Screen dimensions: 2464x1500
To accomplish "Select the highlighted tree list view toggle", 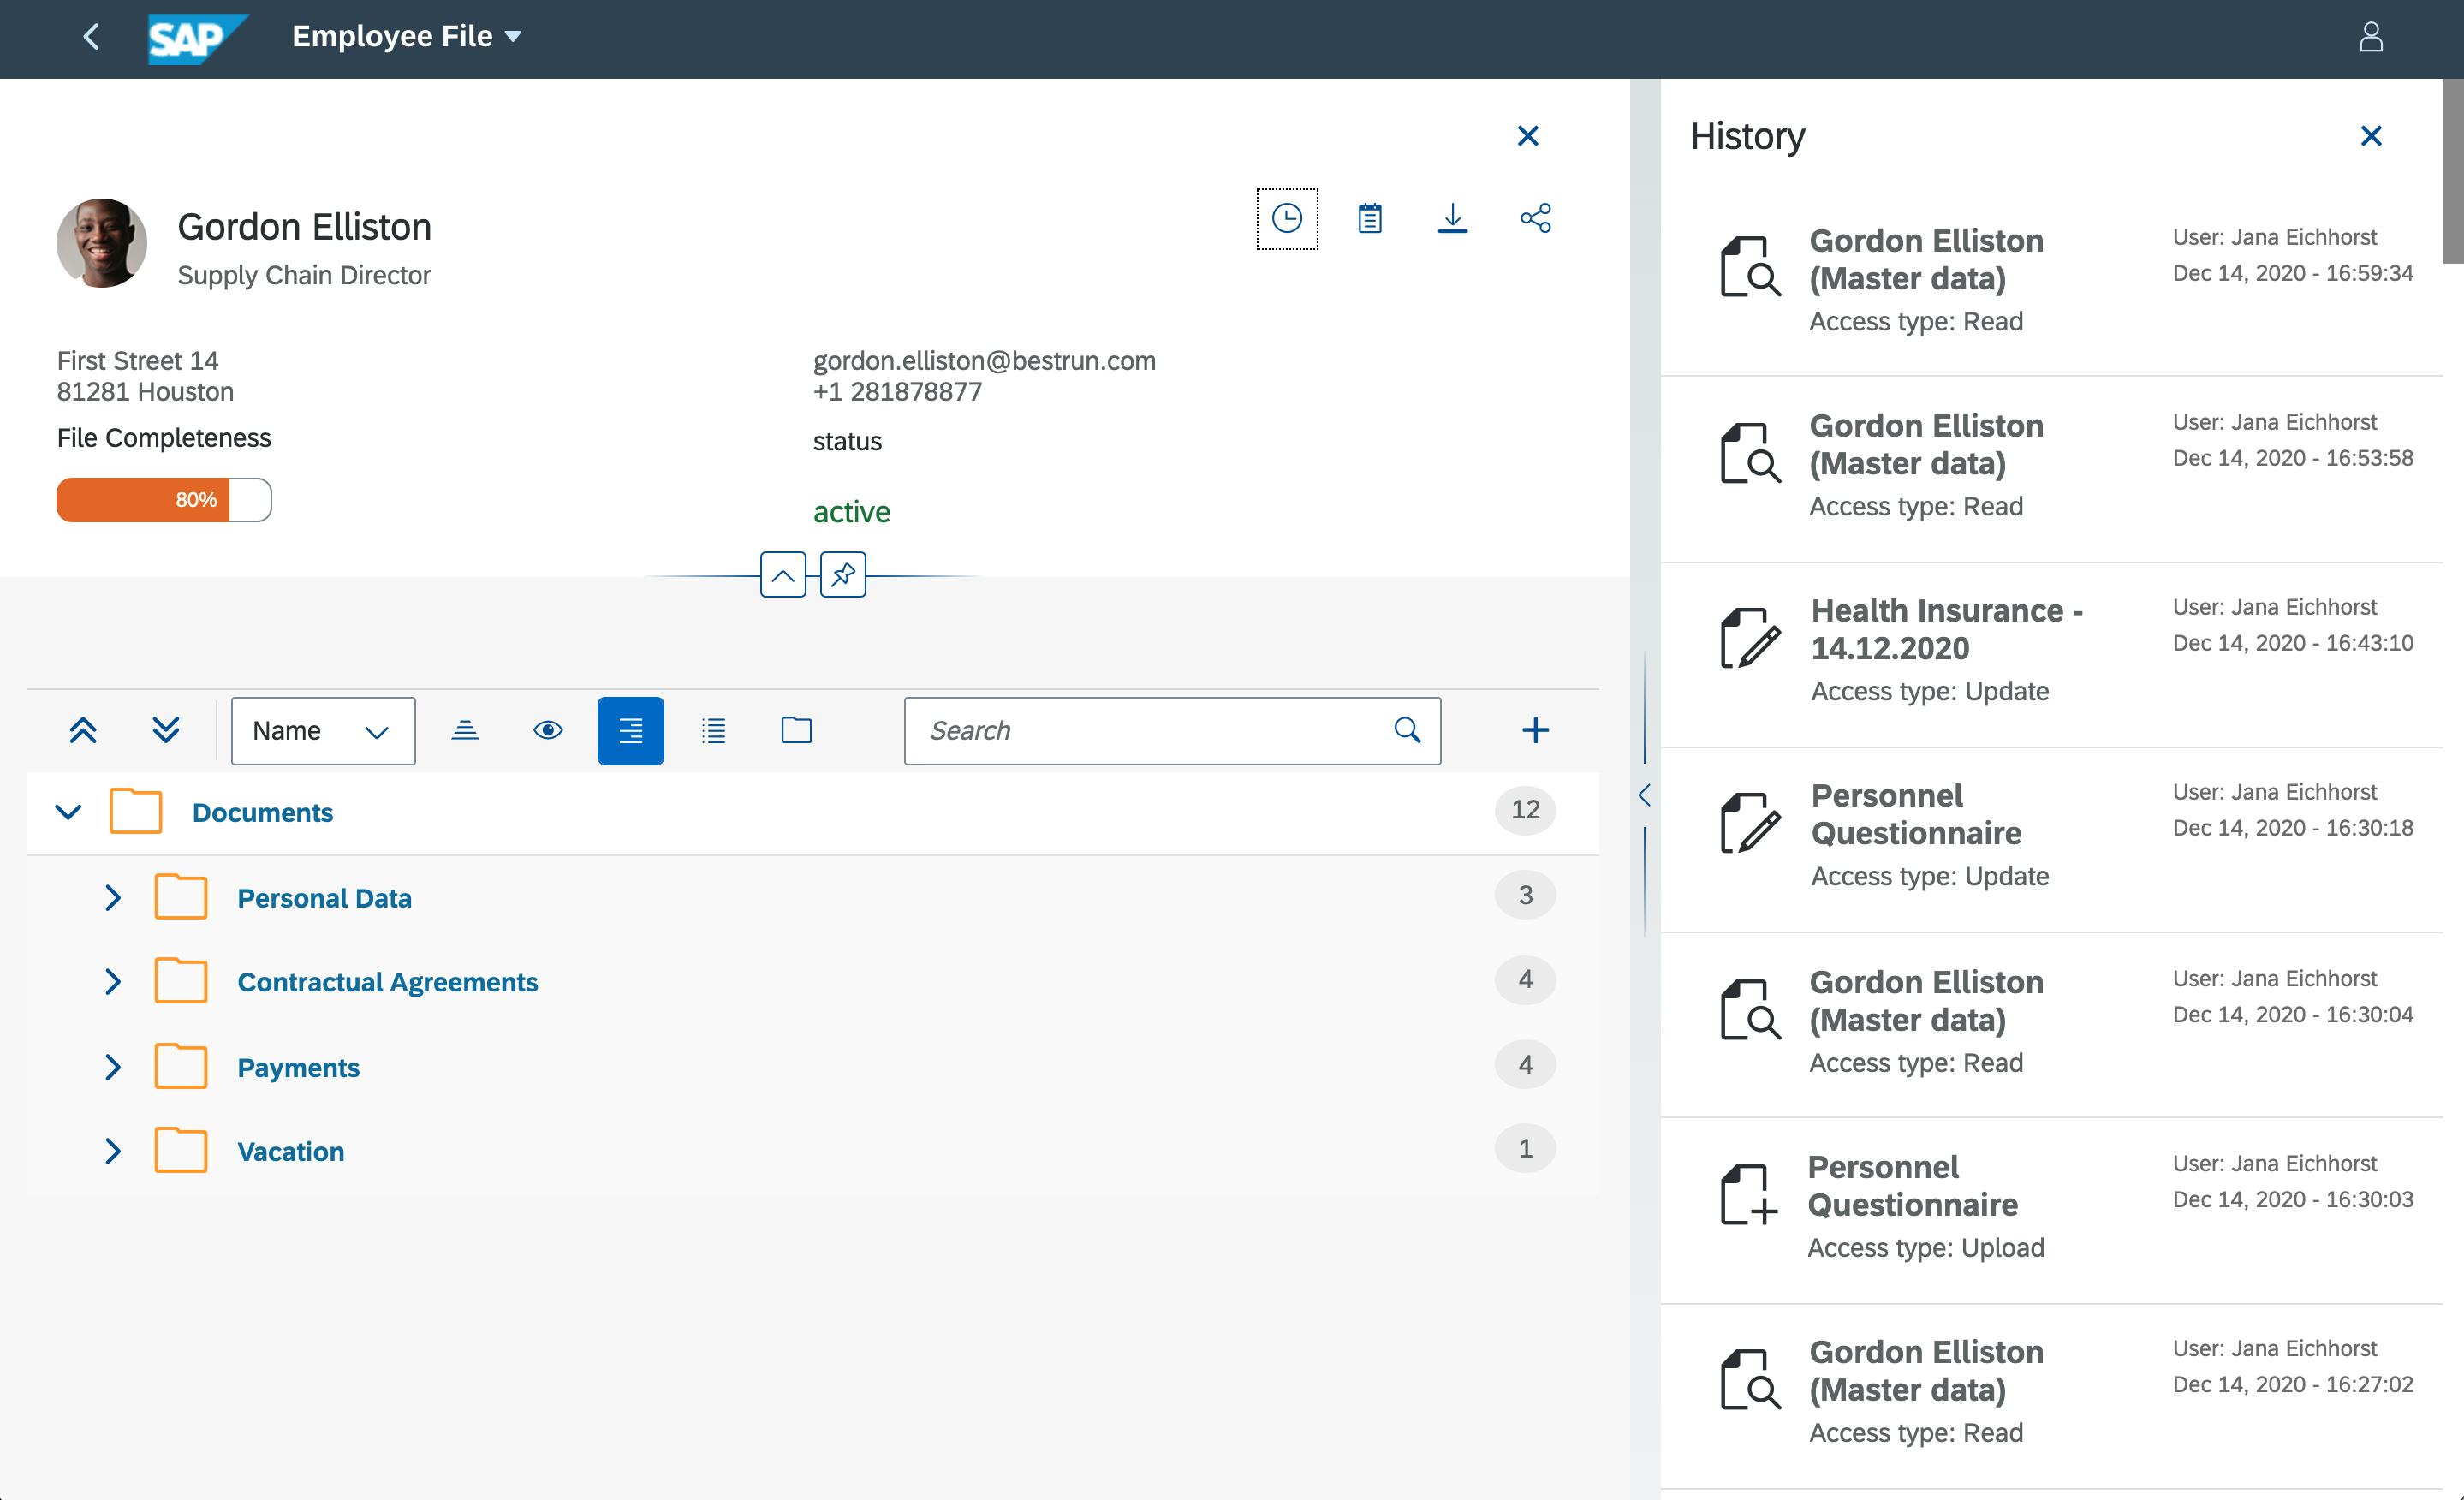I will click(630, 730).
